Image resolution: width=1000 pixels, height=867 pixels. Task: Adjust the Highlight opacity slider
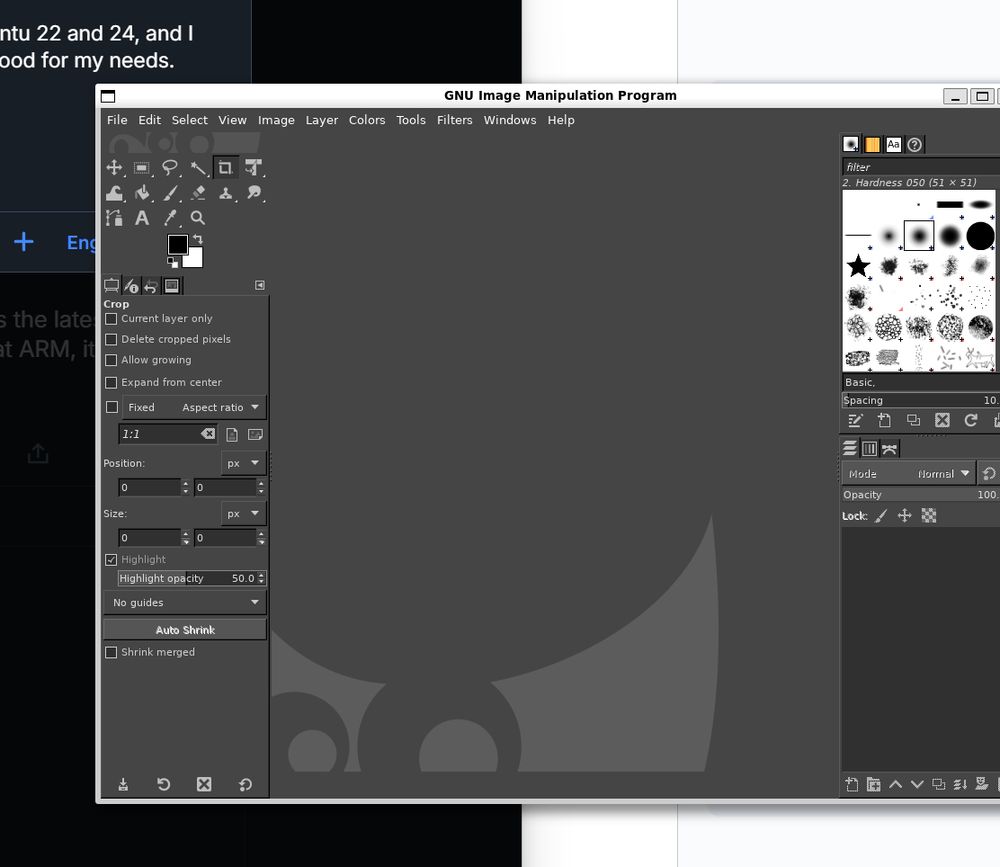click(192, 578)
